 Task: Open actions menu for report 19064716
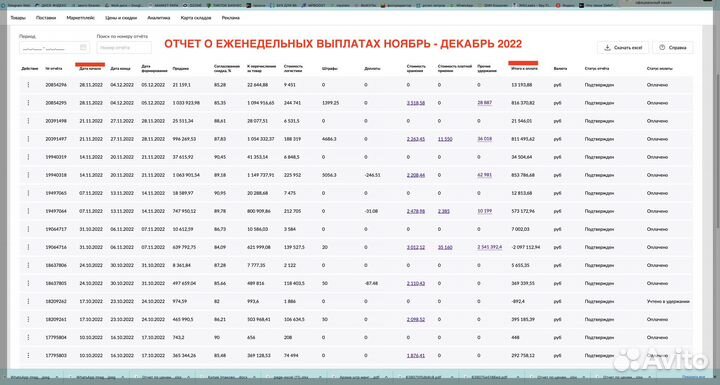pos(28,247)
